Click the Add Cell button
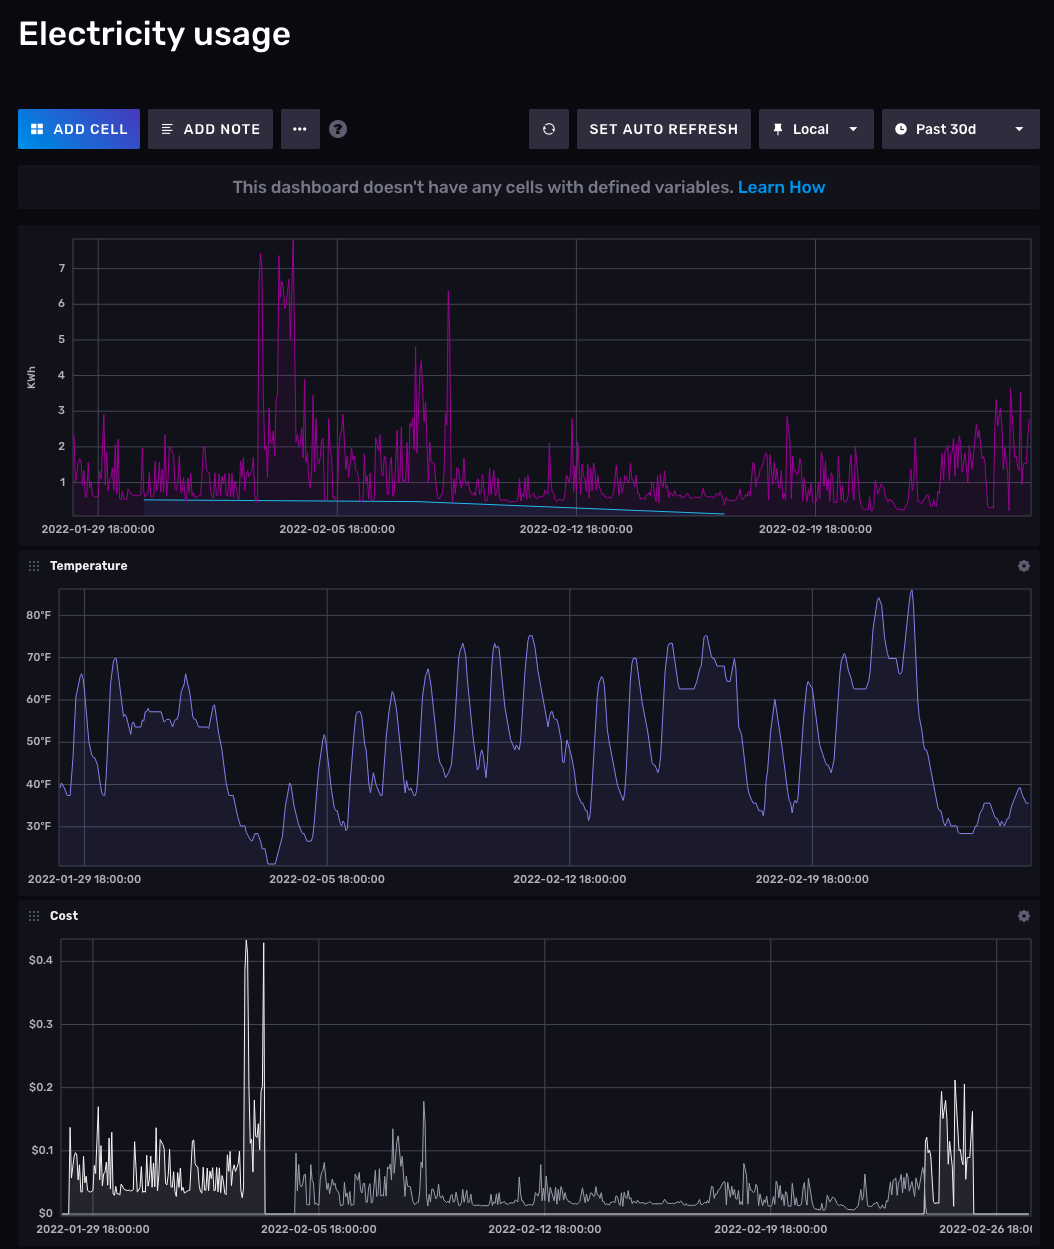The width and height of the screenshot is (1054, 1249). [79, 129]
